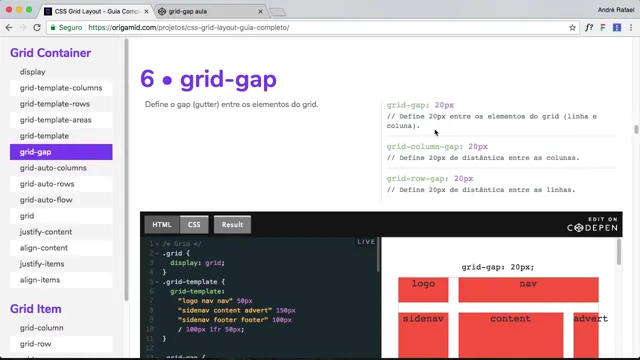
Task: Reload the page with the refresh icon
Action: pos(37,27)
